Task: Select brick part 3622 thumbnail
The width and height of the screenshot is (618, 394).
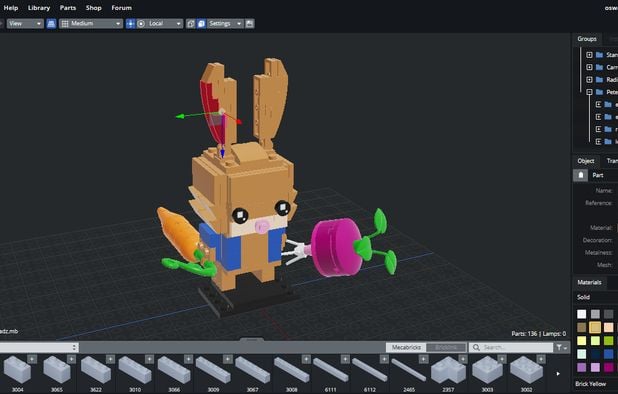Action: point(96,369)
